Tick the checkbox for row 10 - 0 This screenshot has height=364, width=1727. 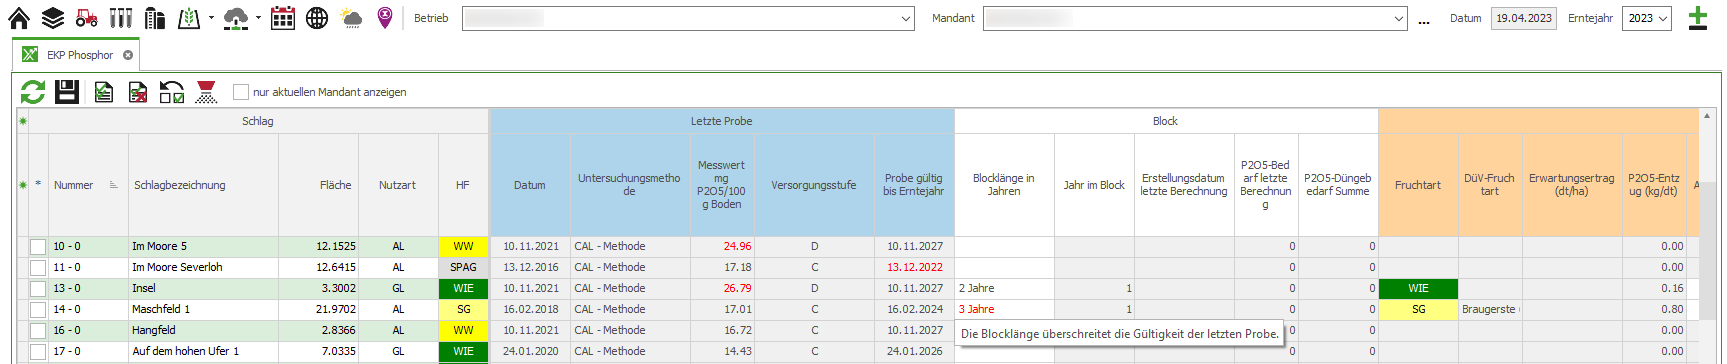coord(38,247)
